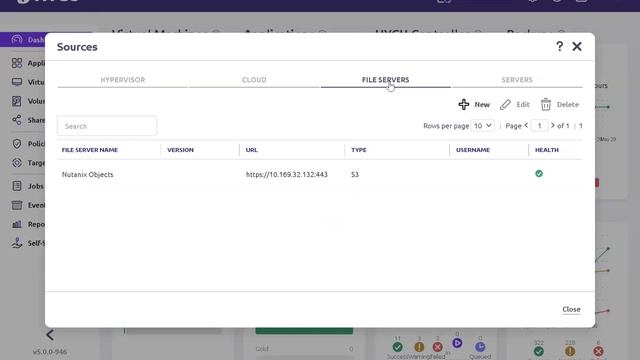Viewport: 640px width, 360px height.
Task: Open Self-Service sidebar icon
Action: click(x=17, y=243)
